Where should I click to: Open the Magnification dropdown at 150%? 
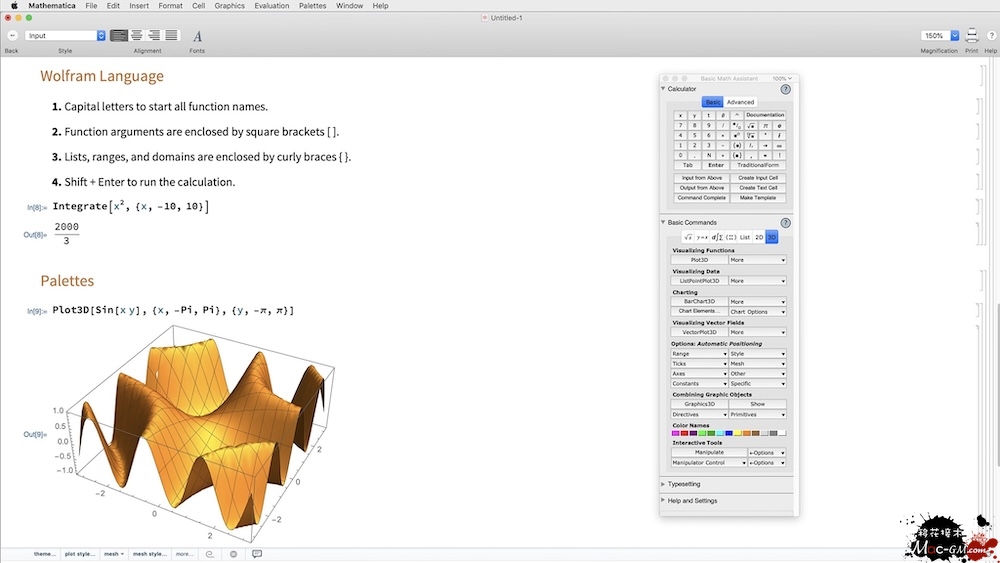(940, 36)
